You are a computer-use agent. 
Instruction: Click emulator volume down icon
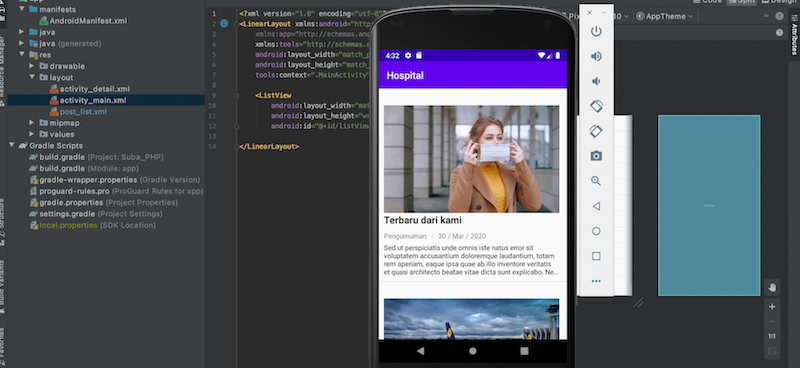(596, 81)
